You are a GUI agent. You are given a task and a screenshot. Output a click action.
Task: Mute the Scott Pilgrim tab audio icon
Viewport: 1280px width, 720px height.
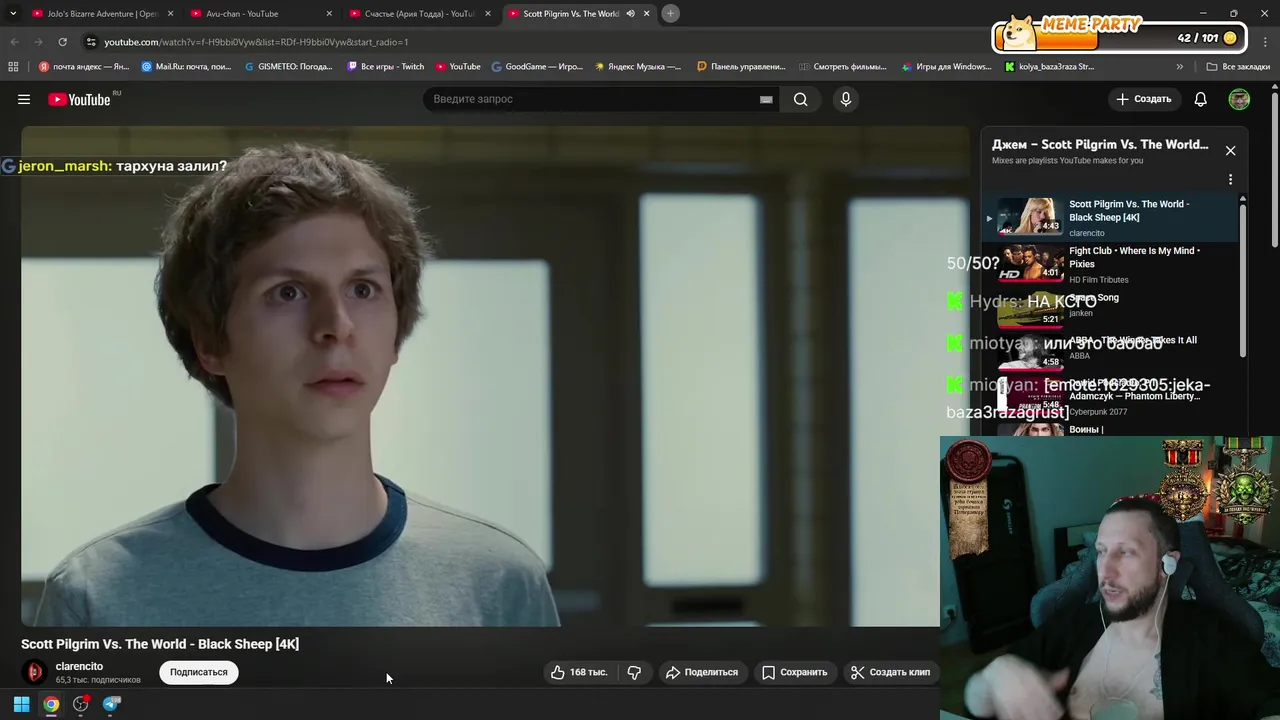pyautogui.click(x=630, y=14)
